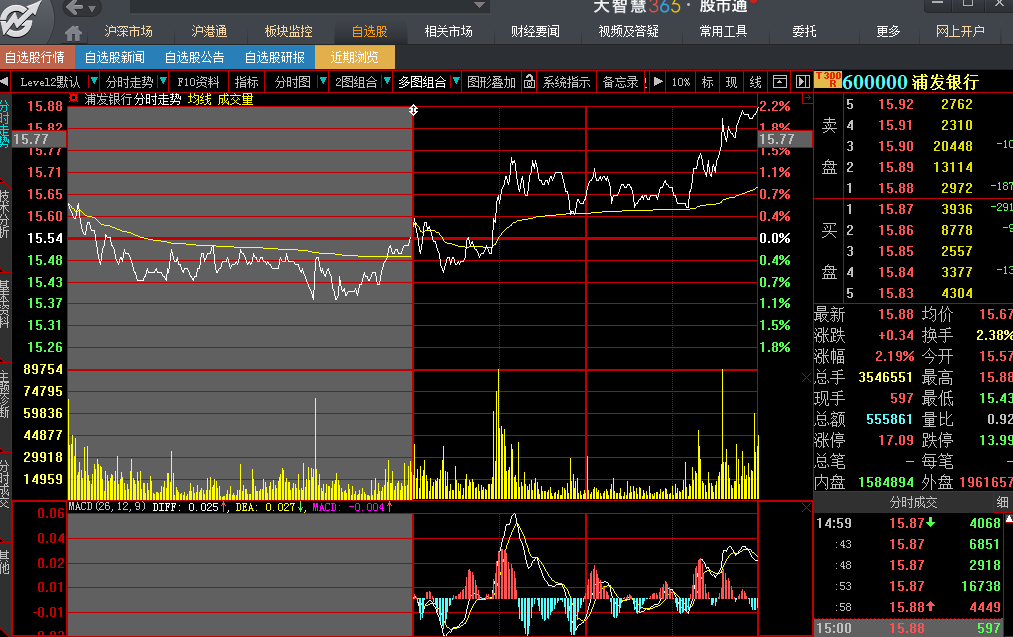The image size is (1013, 637).
Task: Open the 沪深市场 menu
Action: (x=129, y=31)
